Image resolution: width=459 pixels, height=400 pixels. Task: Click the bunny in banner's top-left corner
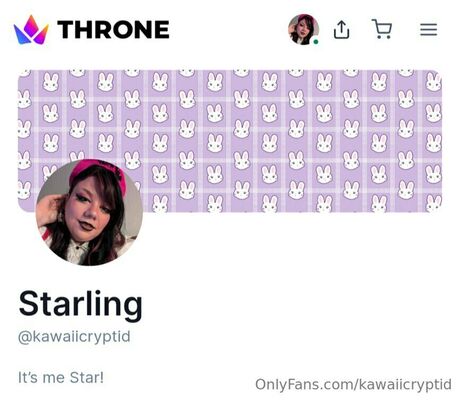point(24,73)
